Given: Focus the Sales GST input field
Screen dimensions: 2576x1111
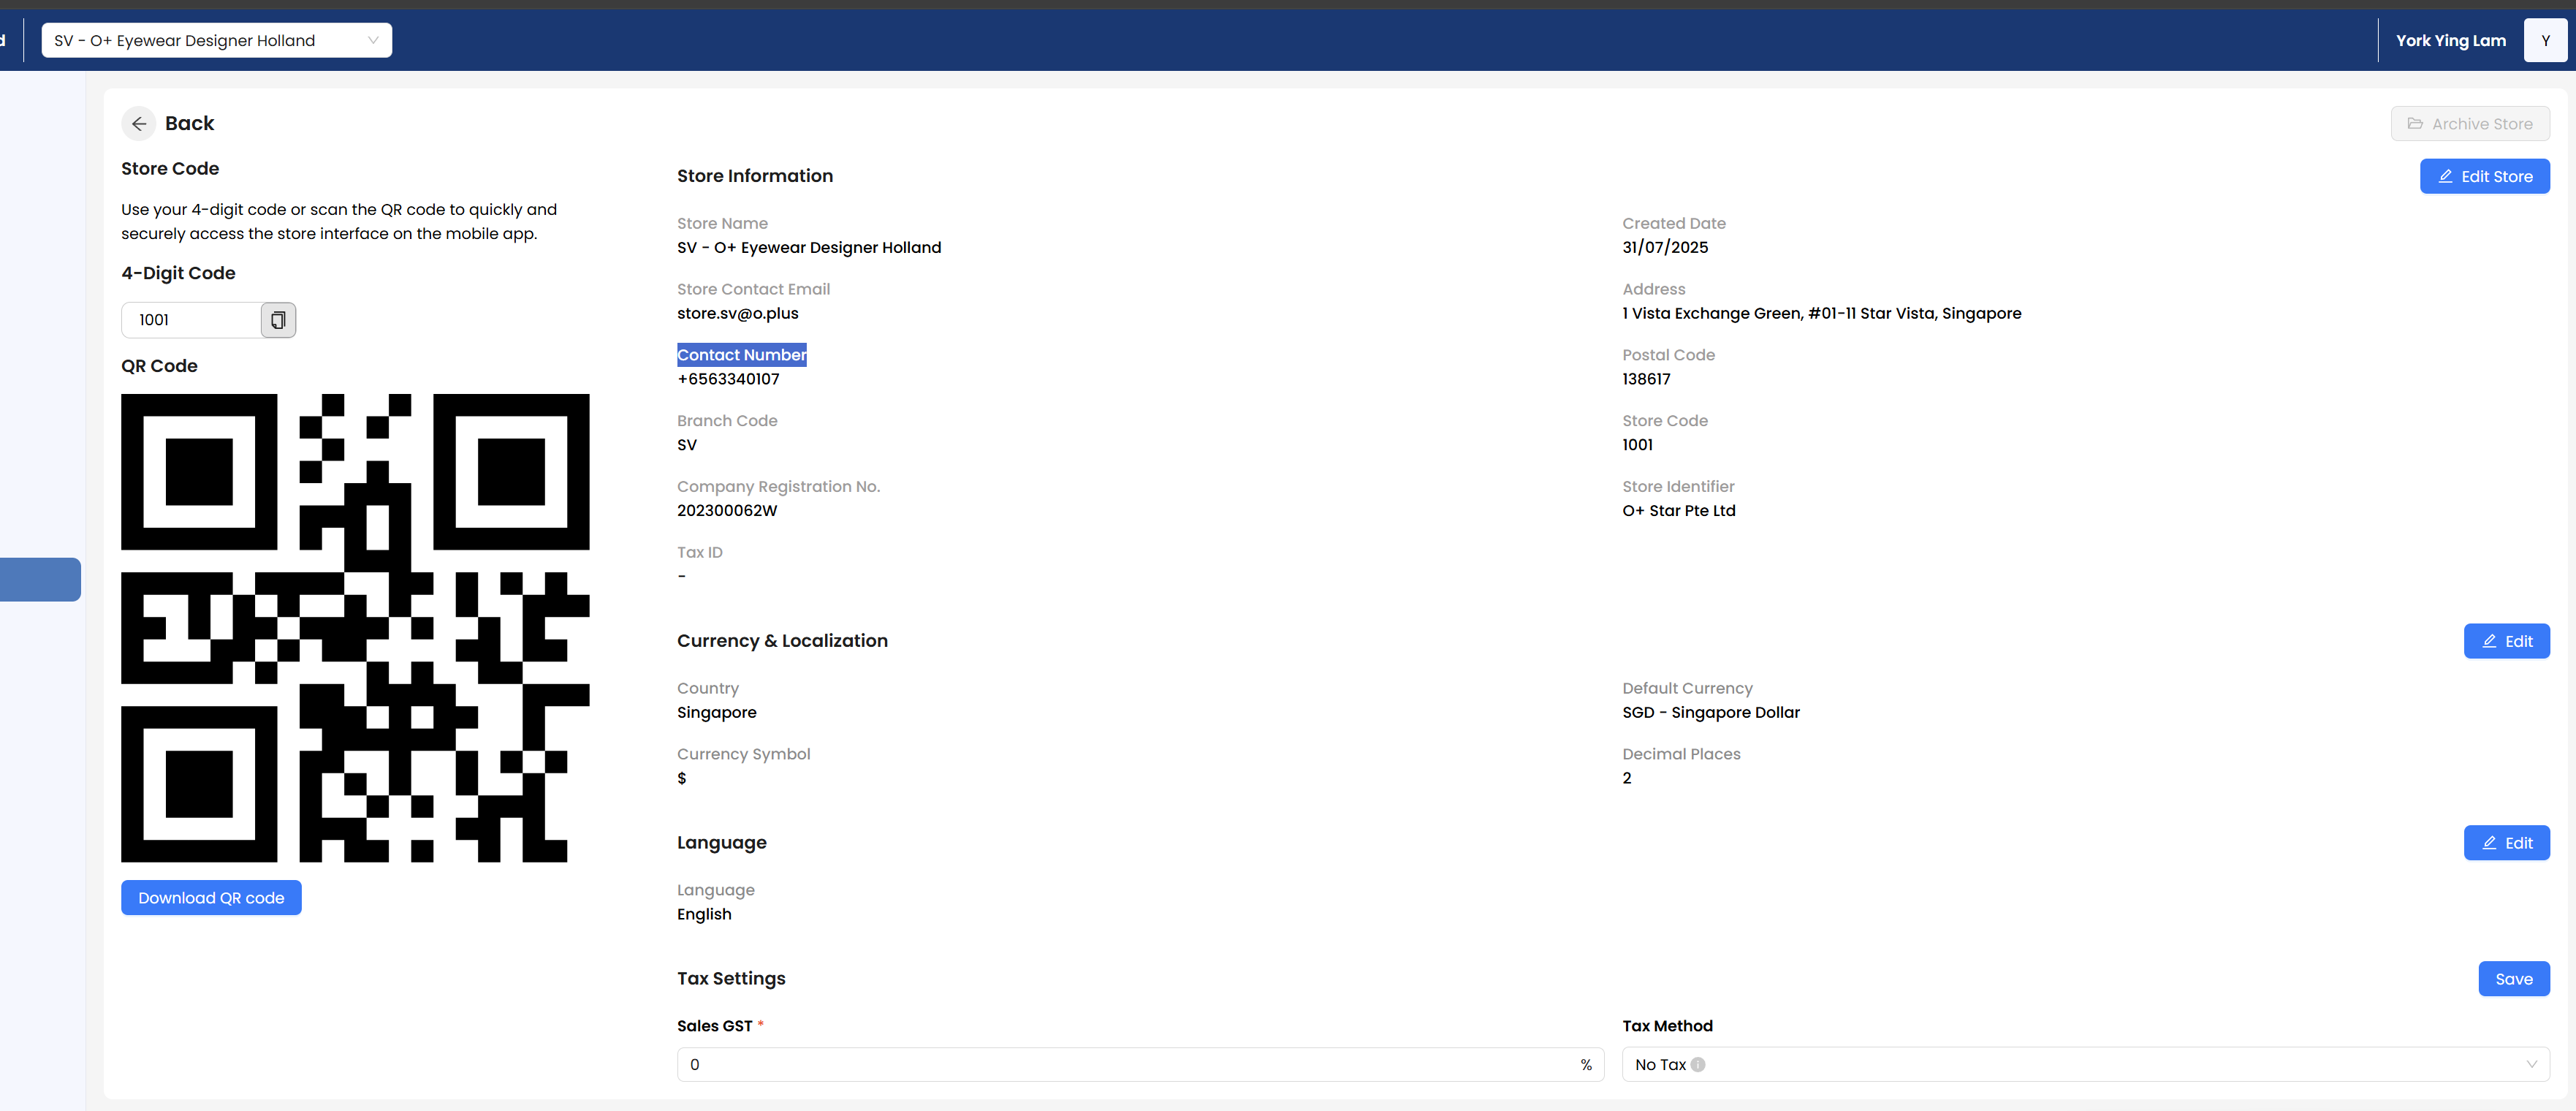Looking at the screenshot, I should pyautogui.click(x=1140, y=1065).
